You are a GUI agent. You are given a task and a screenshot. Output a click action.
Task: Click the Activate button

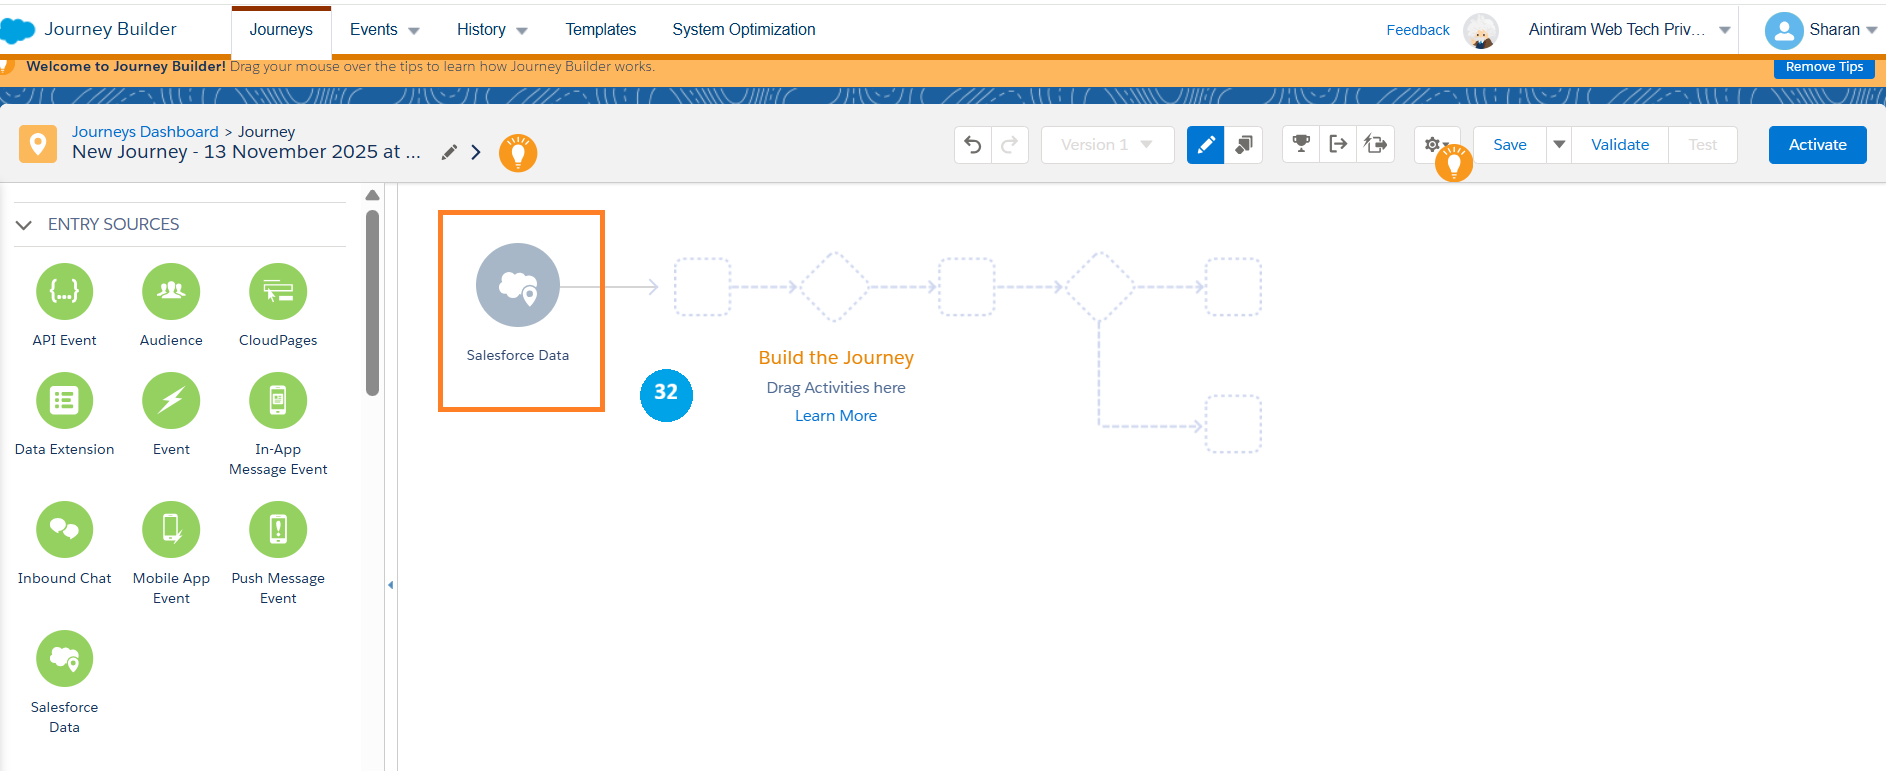pyautogui.click(x=1817, y=145)
